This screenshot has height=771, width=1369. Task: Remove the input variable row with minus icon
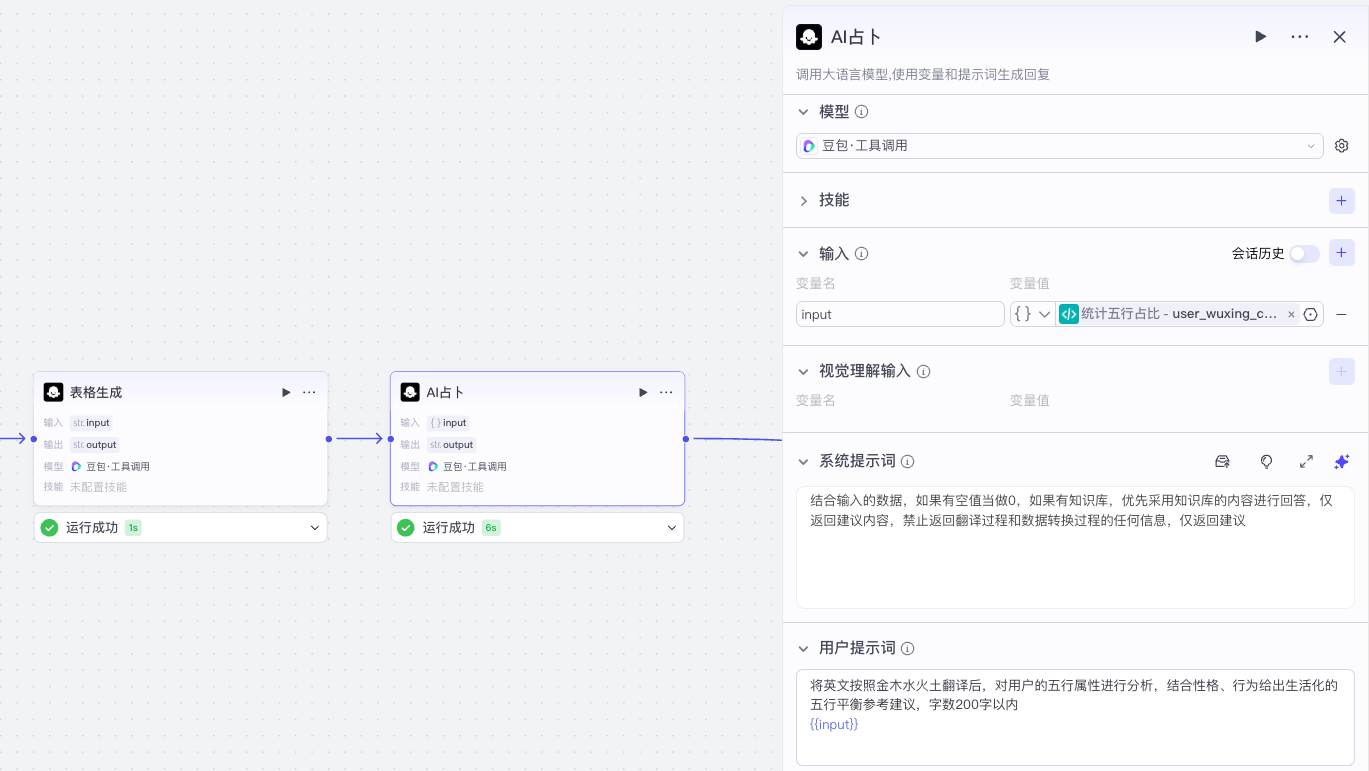1341,313
